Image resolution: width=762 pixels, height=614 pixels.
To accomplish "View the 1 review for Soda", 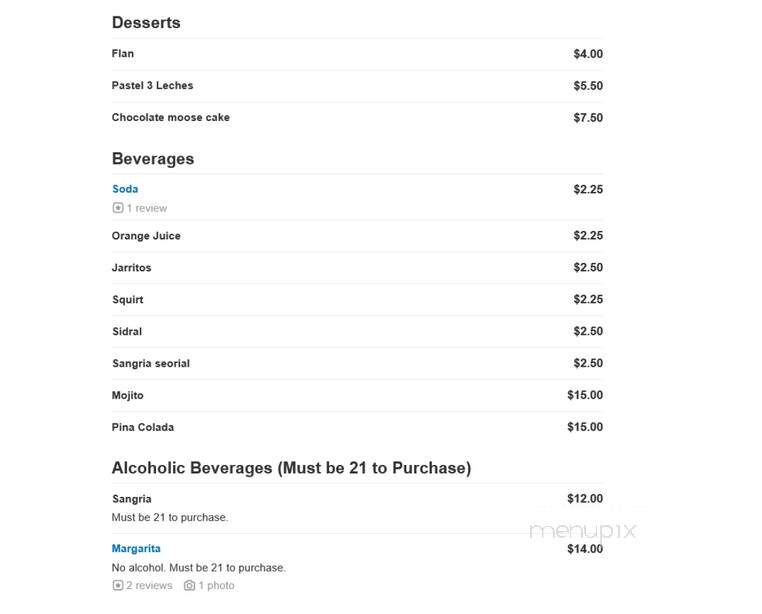I will click(147, 208).
